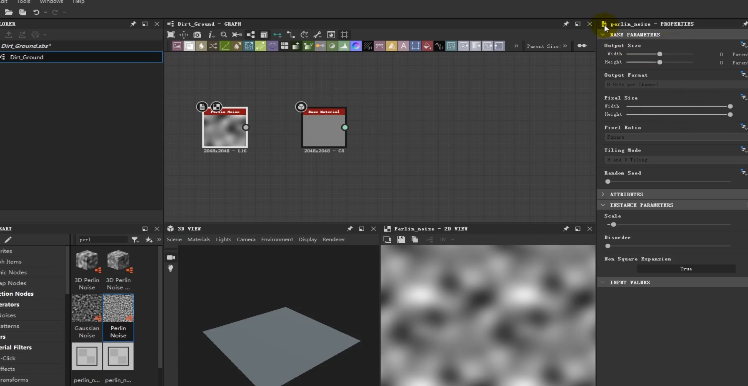The image size is (748, 386).
Task: Click the document badge above Perlin Noise node
Action: (202, 106)
